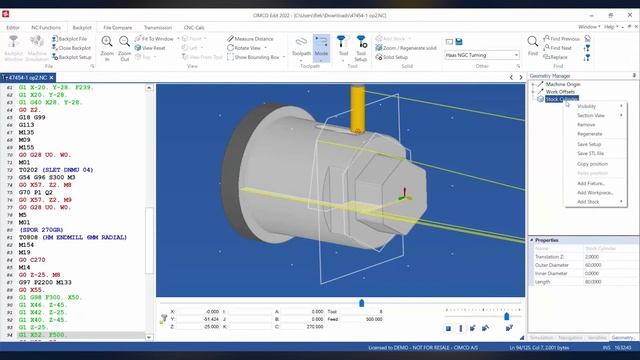Viewport: 640px width, 360px height.
Task: Open the Help menu
Action: [611, 27]
